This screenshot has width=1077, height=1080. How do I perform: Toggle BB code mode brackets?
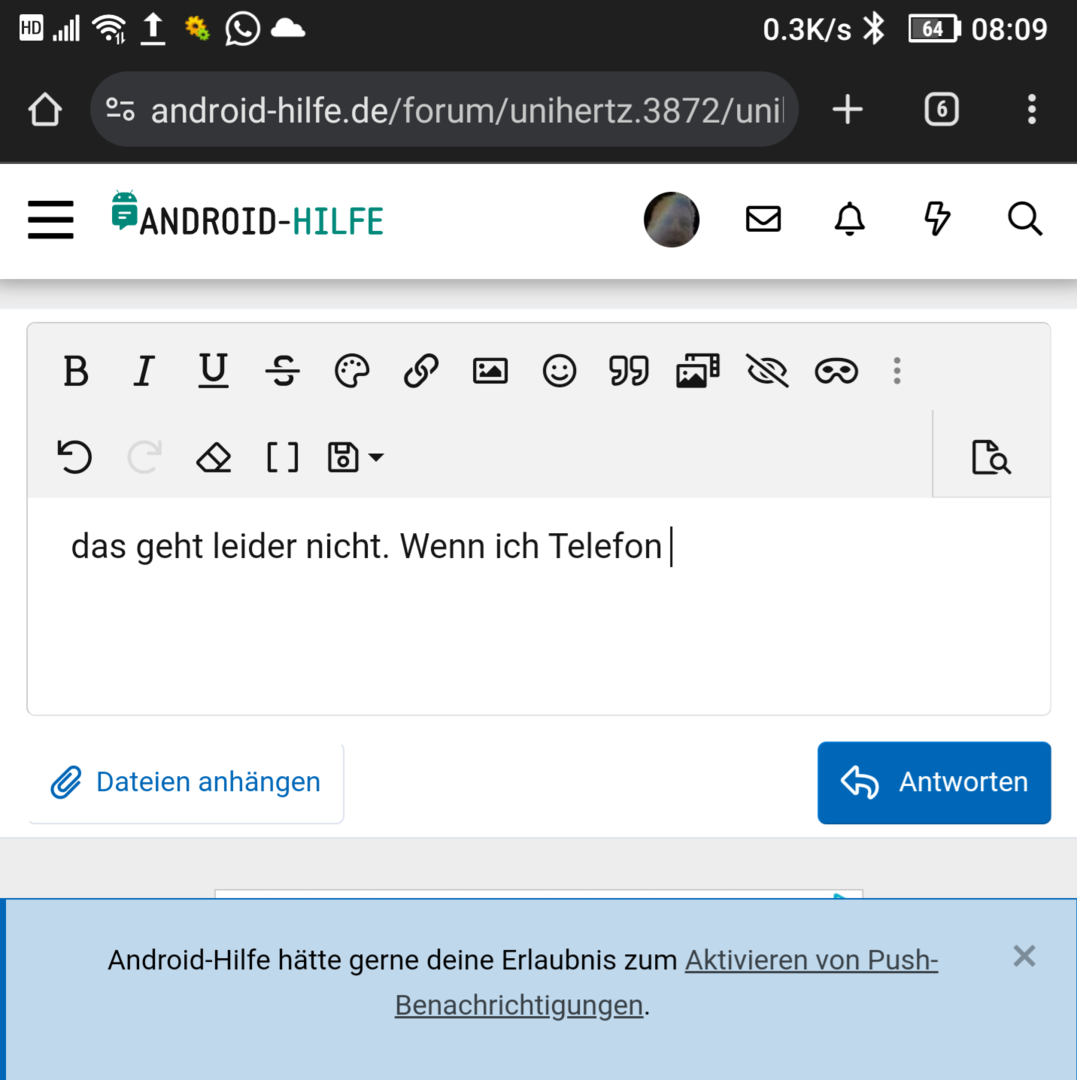coord(282,458)
